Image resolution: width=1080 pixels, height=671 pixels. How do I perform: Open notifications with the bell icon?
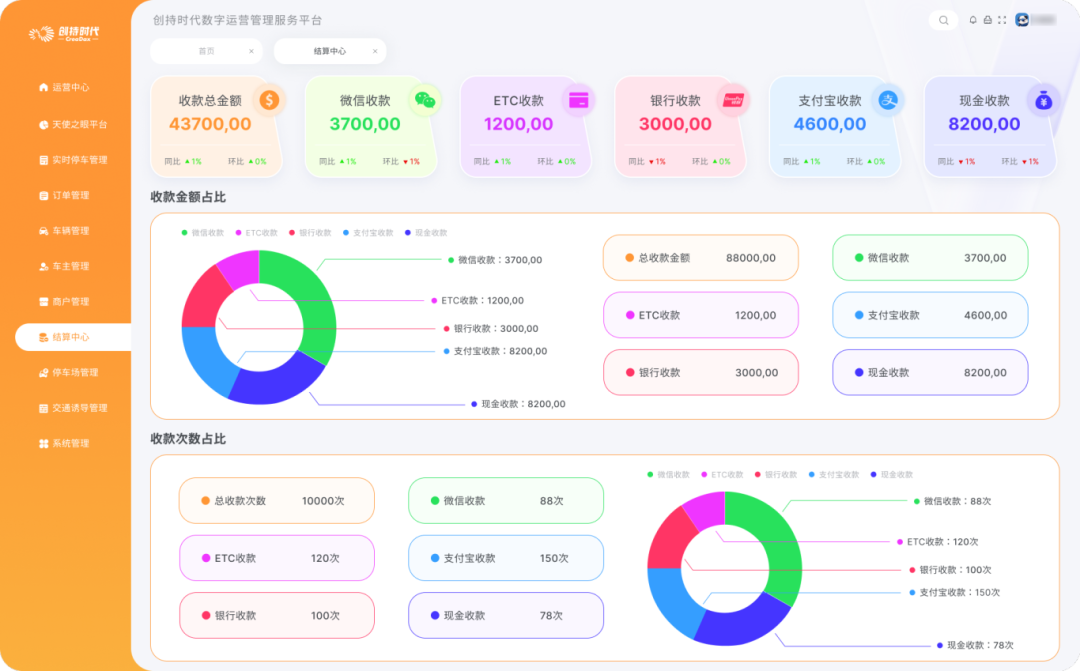973,20
